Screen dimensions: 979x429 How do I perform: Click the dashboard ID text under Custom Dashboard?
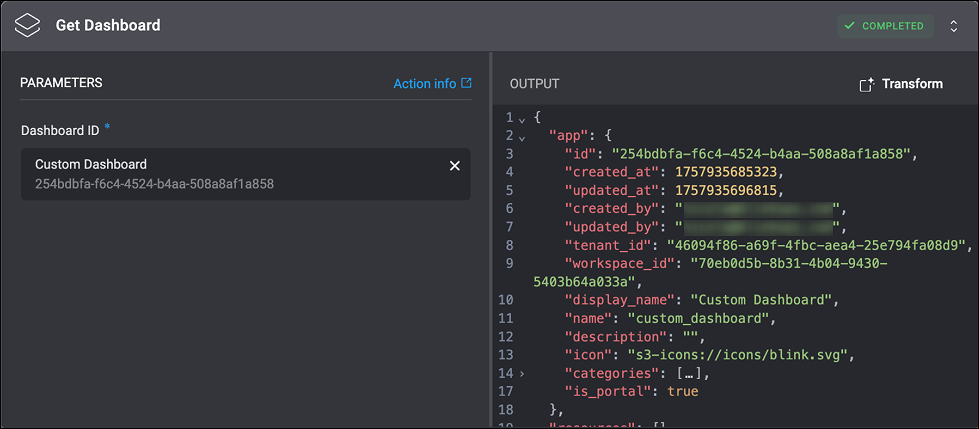tap(154, 184)
